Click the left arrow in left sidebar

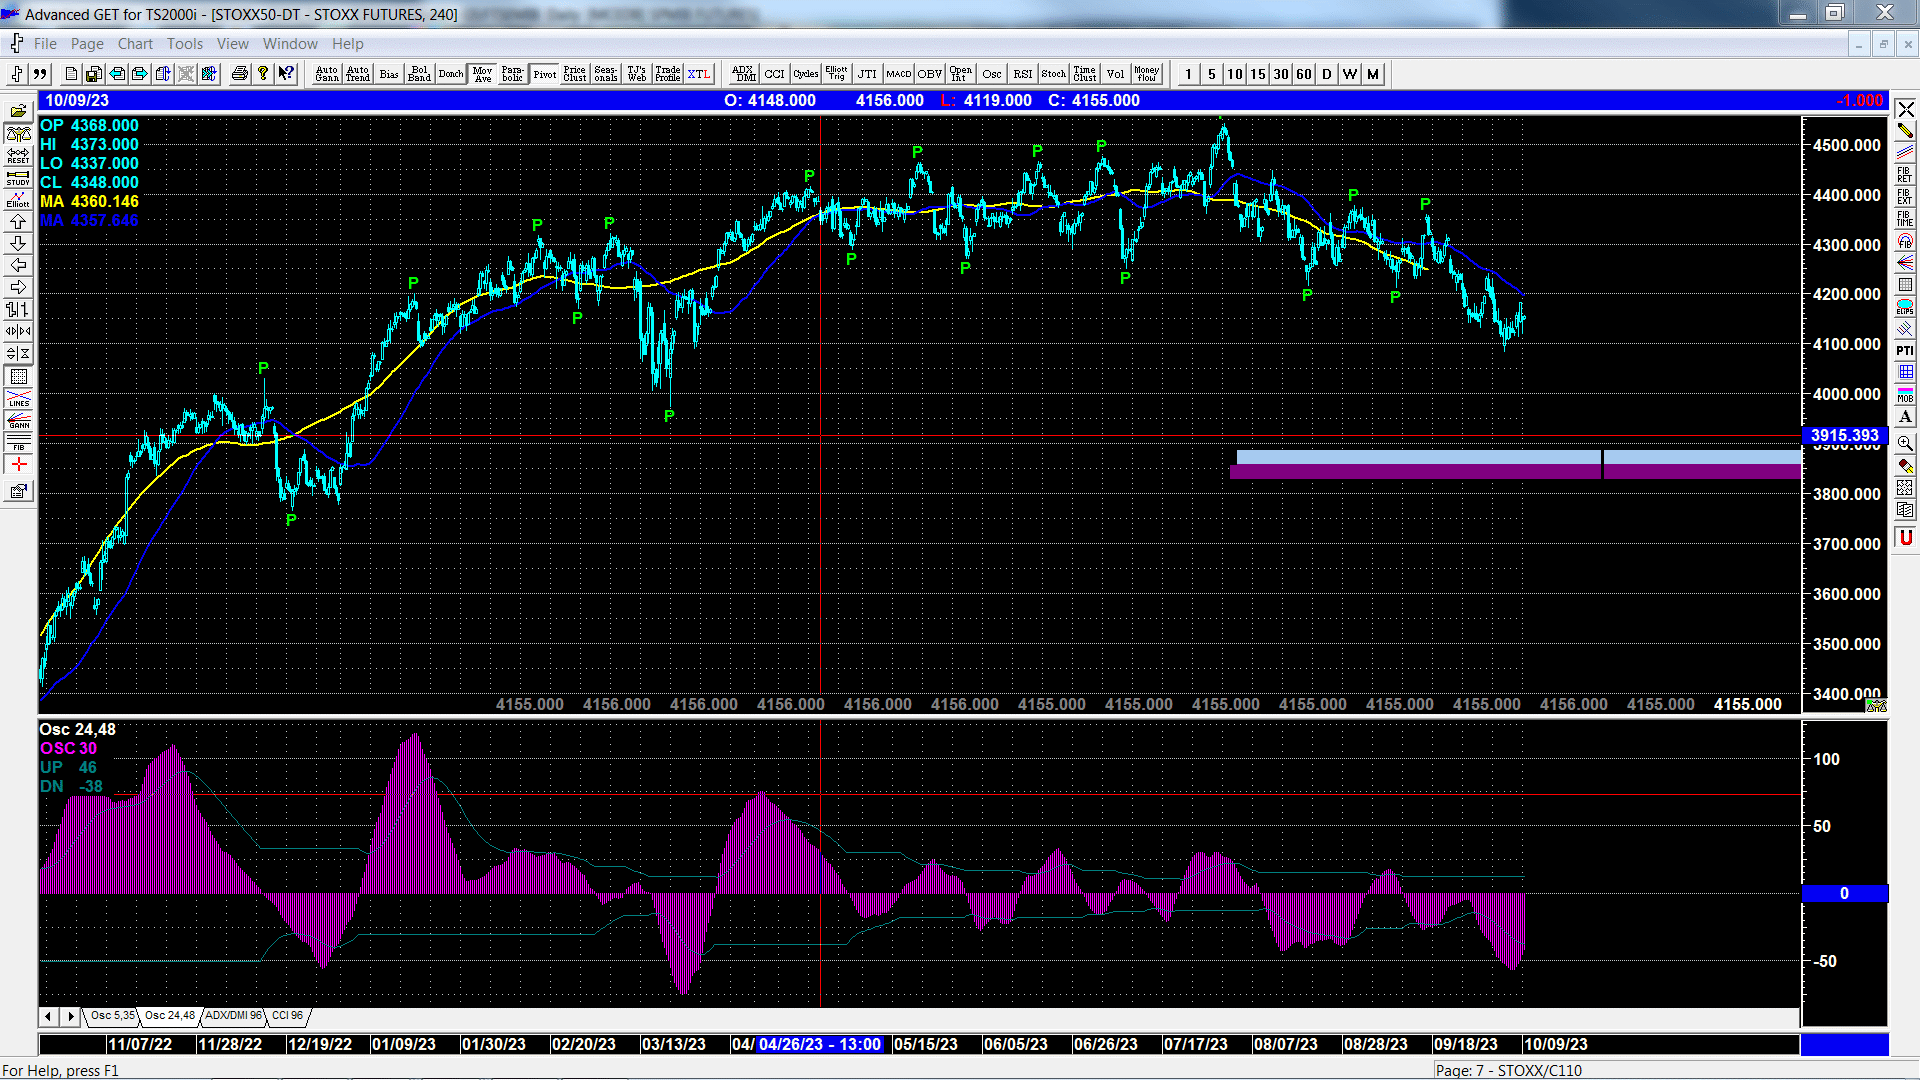pos(18,266)
